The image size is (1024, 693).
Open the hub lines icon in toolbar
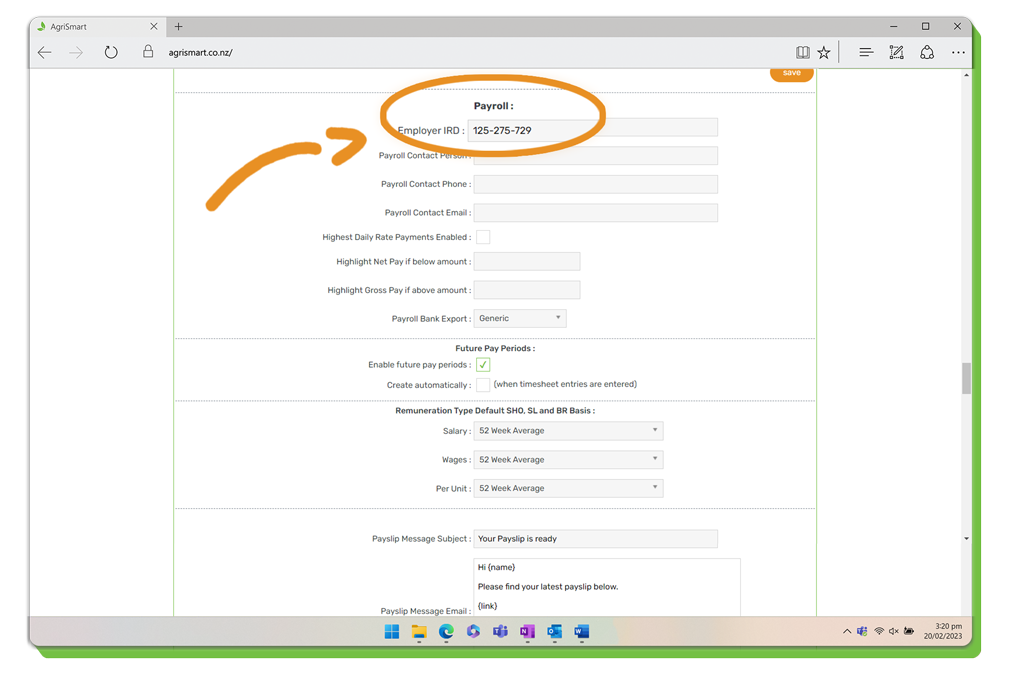[866, 53]
